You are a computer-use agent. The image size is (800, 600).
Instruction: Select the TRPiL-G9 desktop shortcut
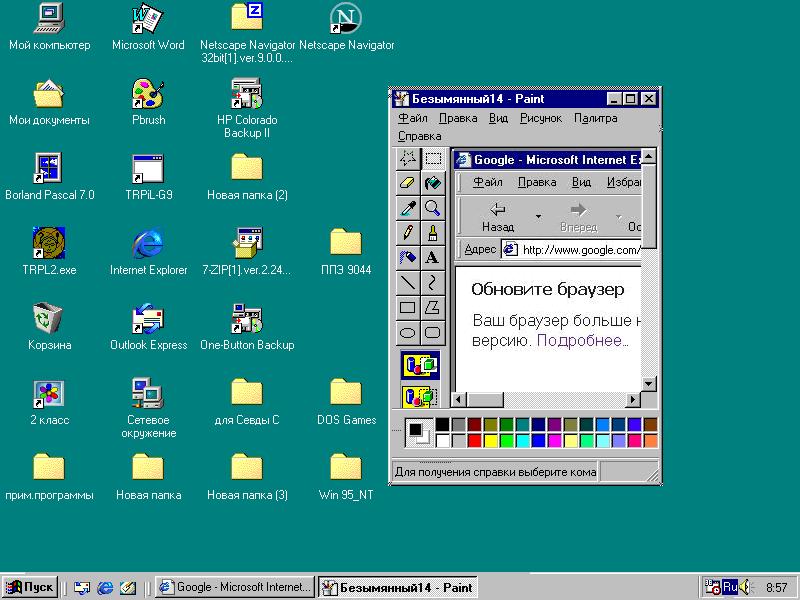tap(148, 177)
